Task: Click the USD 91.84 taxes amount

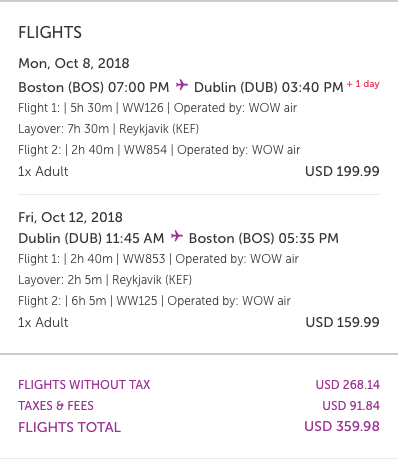Action: click(x=351, y=406)
